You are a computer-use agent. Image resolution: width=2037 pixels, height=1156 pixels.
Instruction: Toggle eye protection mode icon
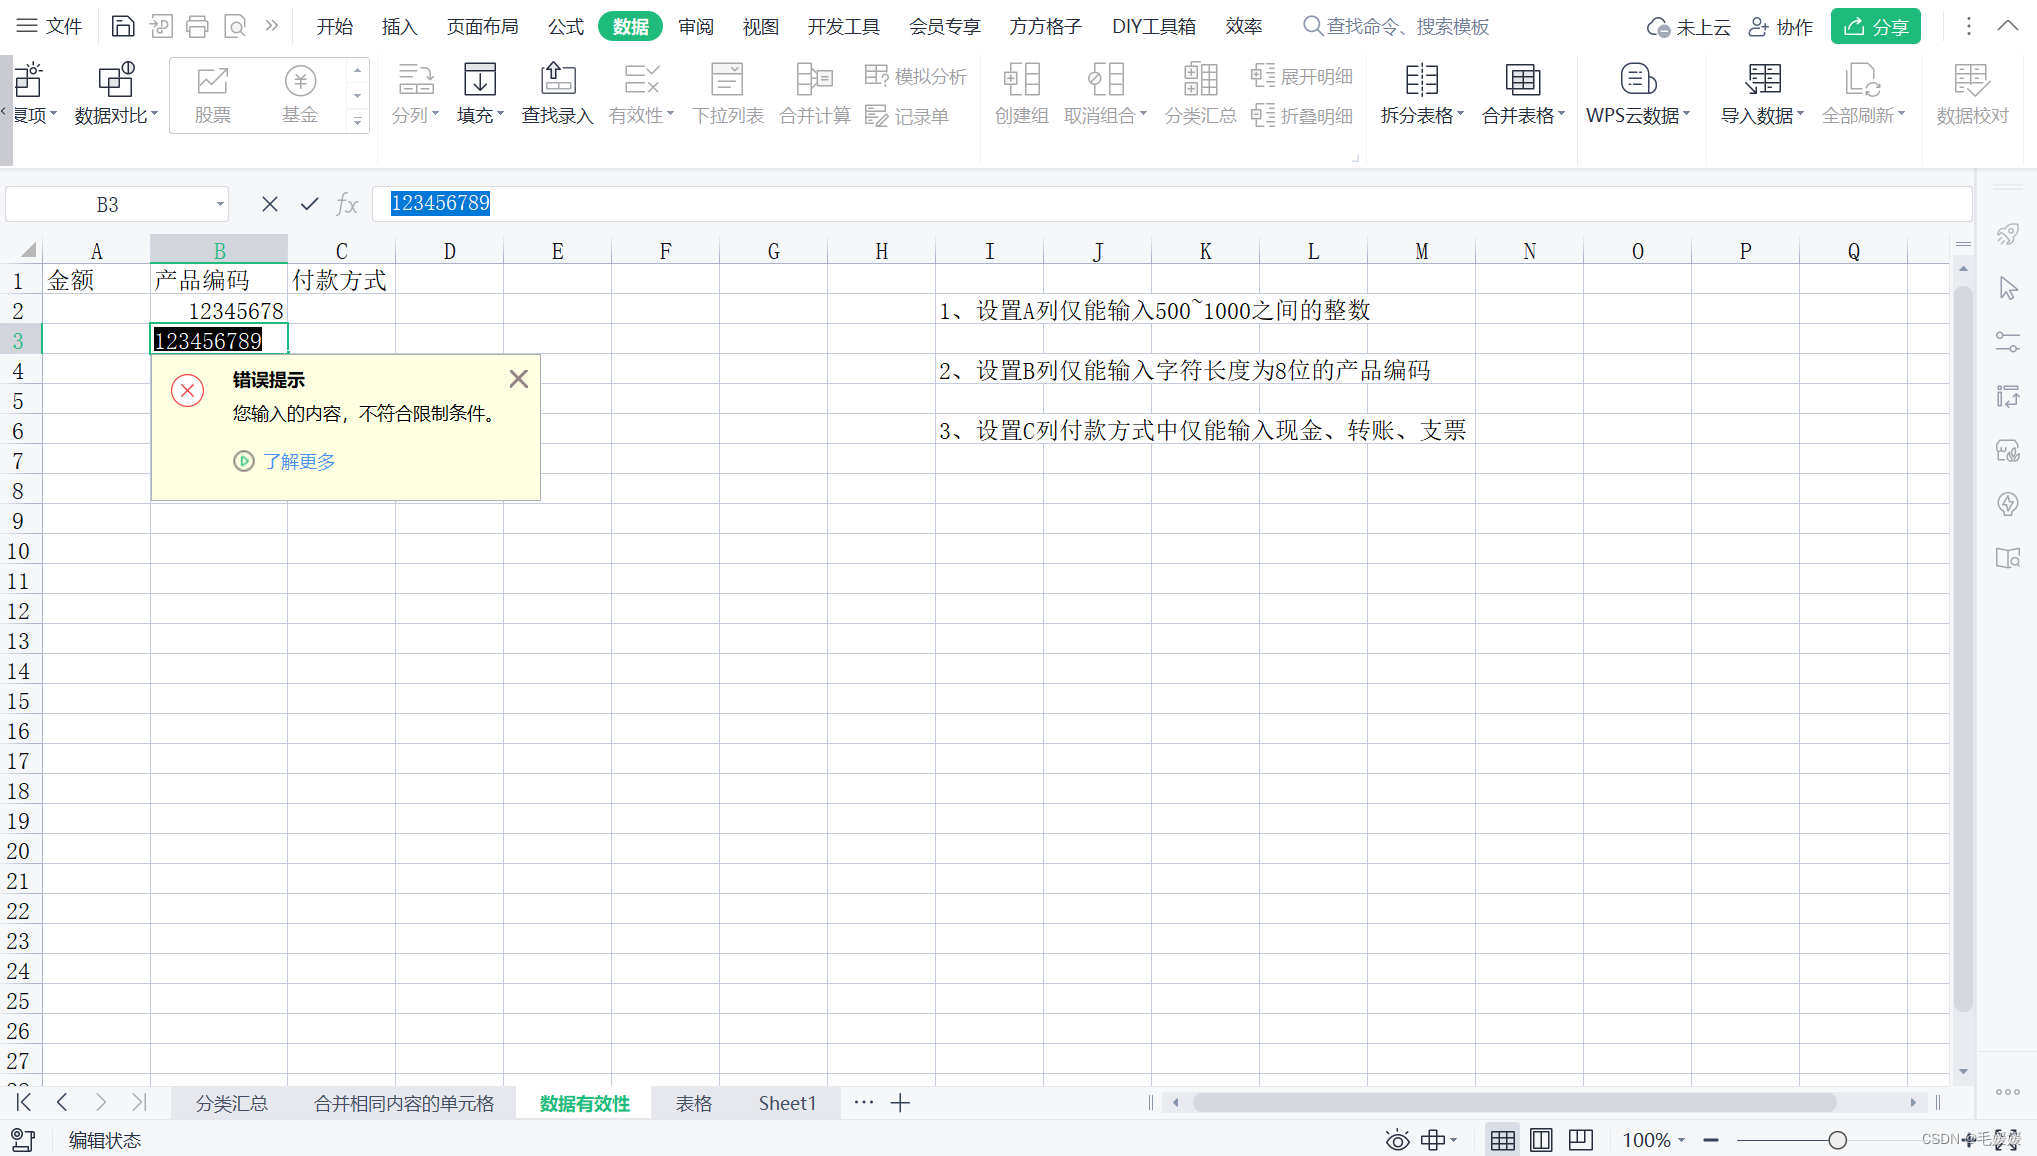(x=1397, y=1140)
